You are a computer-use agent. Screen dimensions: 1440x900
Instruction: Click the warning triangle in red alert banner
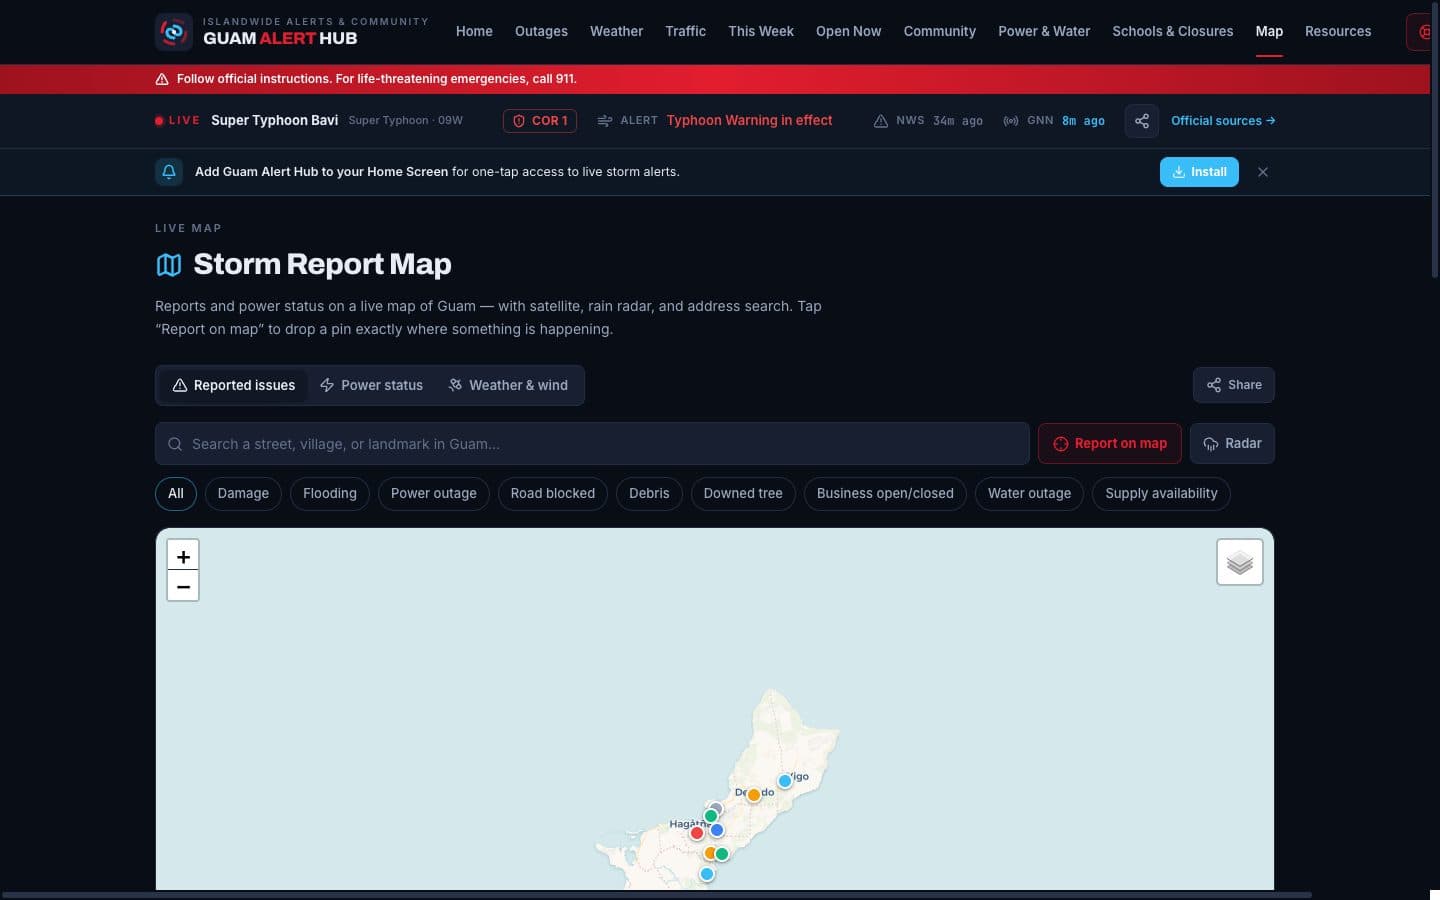click(162, 79)
